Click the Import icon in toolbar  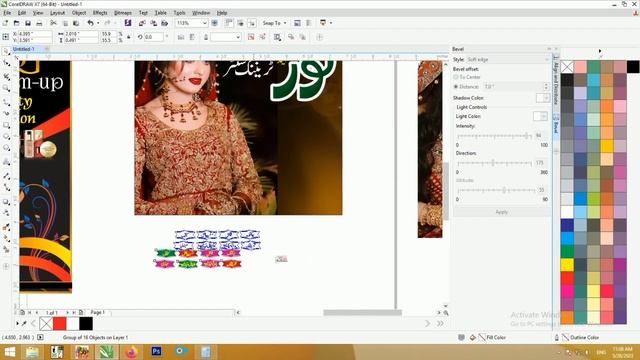[x=142, y=23]
